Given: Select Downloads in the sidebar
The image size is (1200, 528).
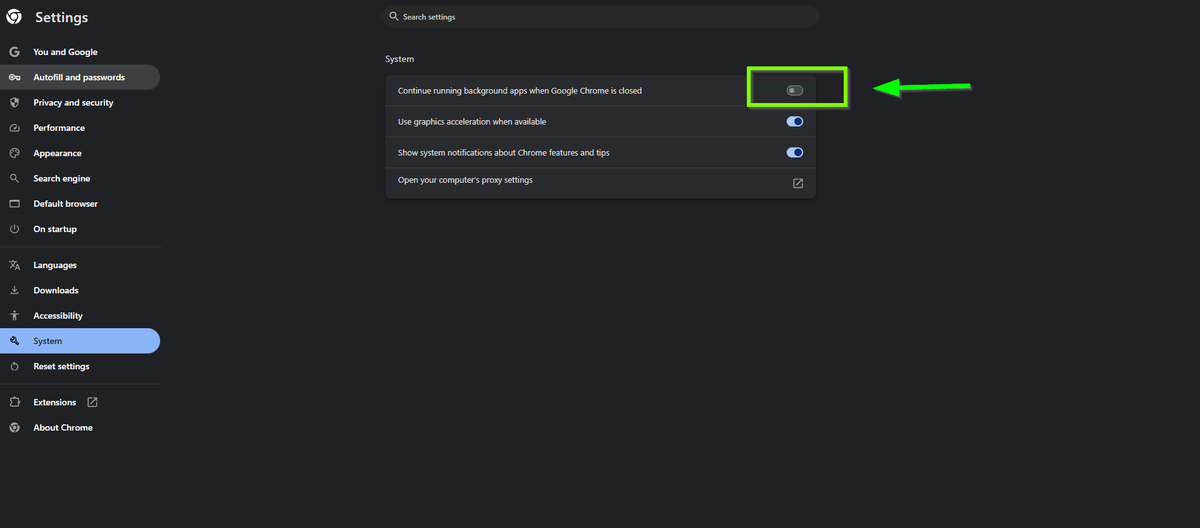Looking at the screenshot, I should pyautogui.click(x=80, y=290).
